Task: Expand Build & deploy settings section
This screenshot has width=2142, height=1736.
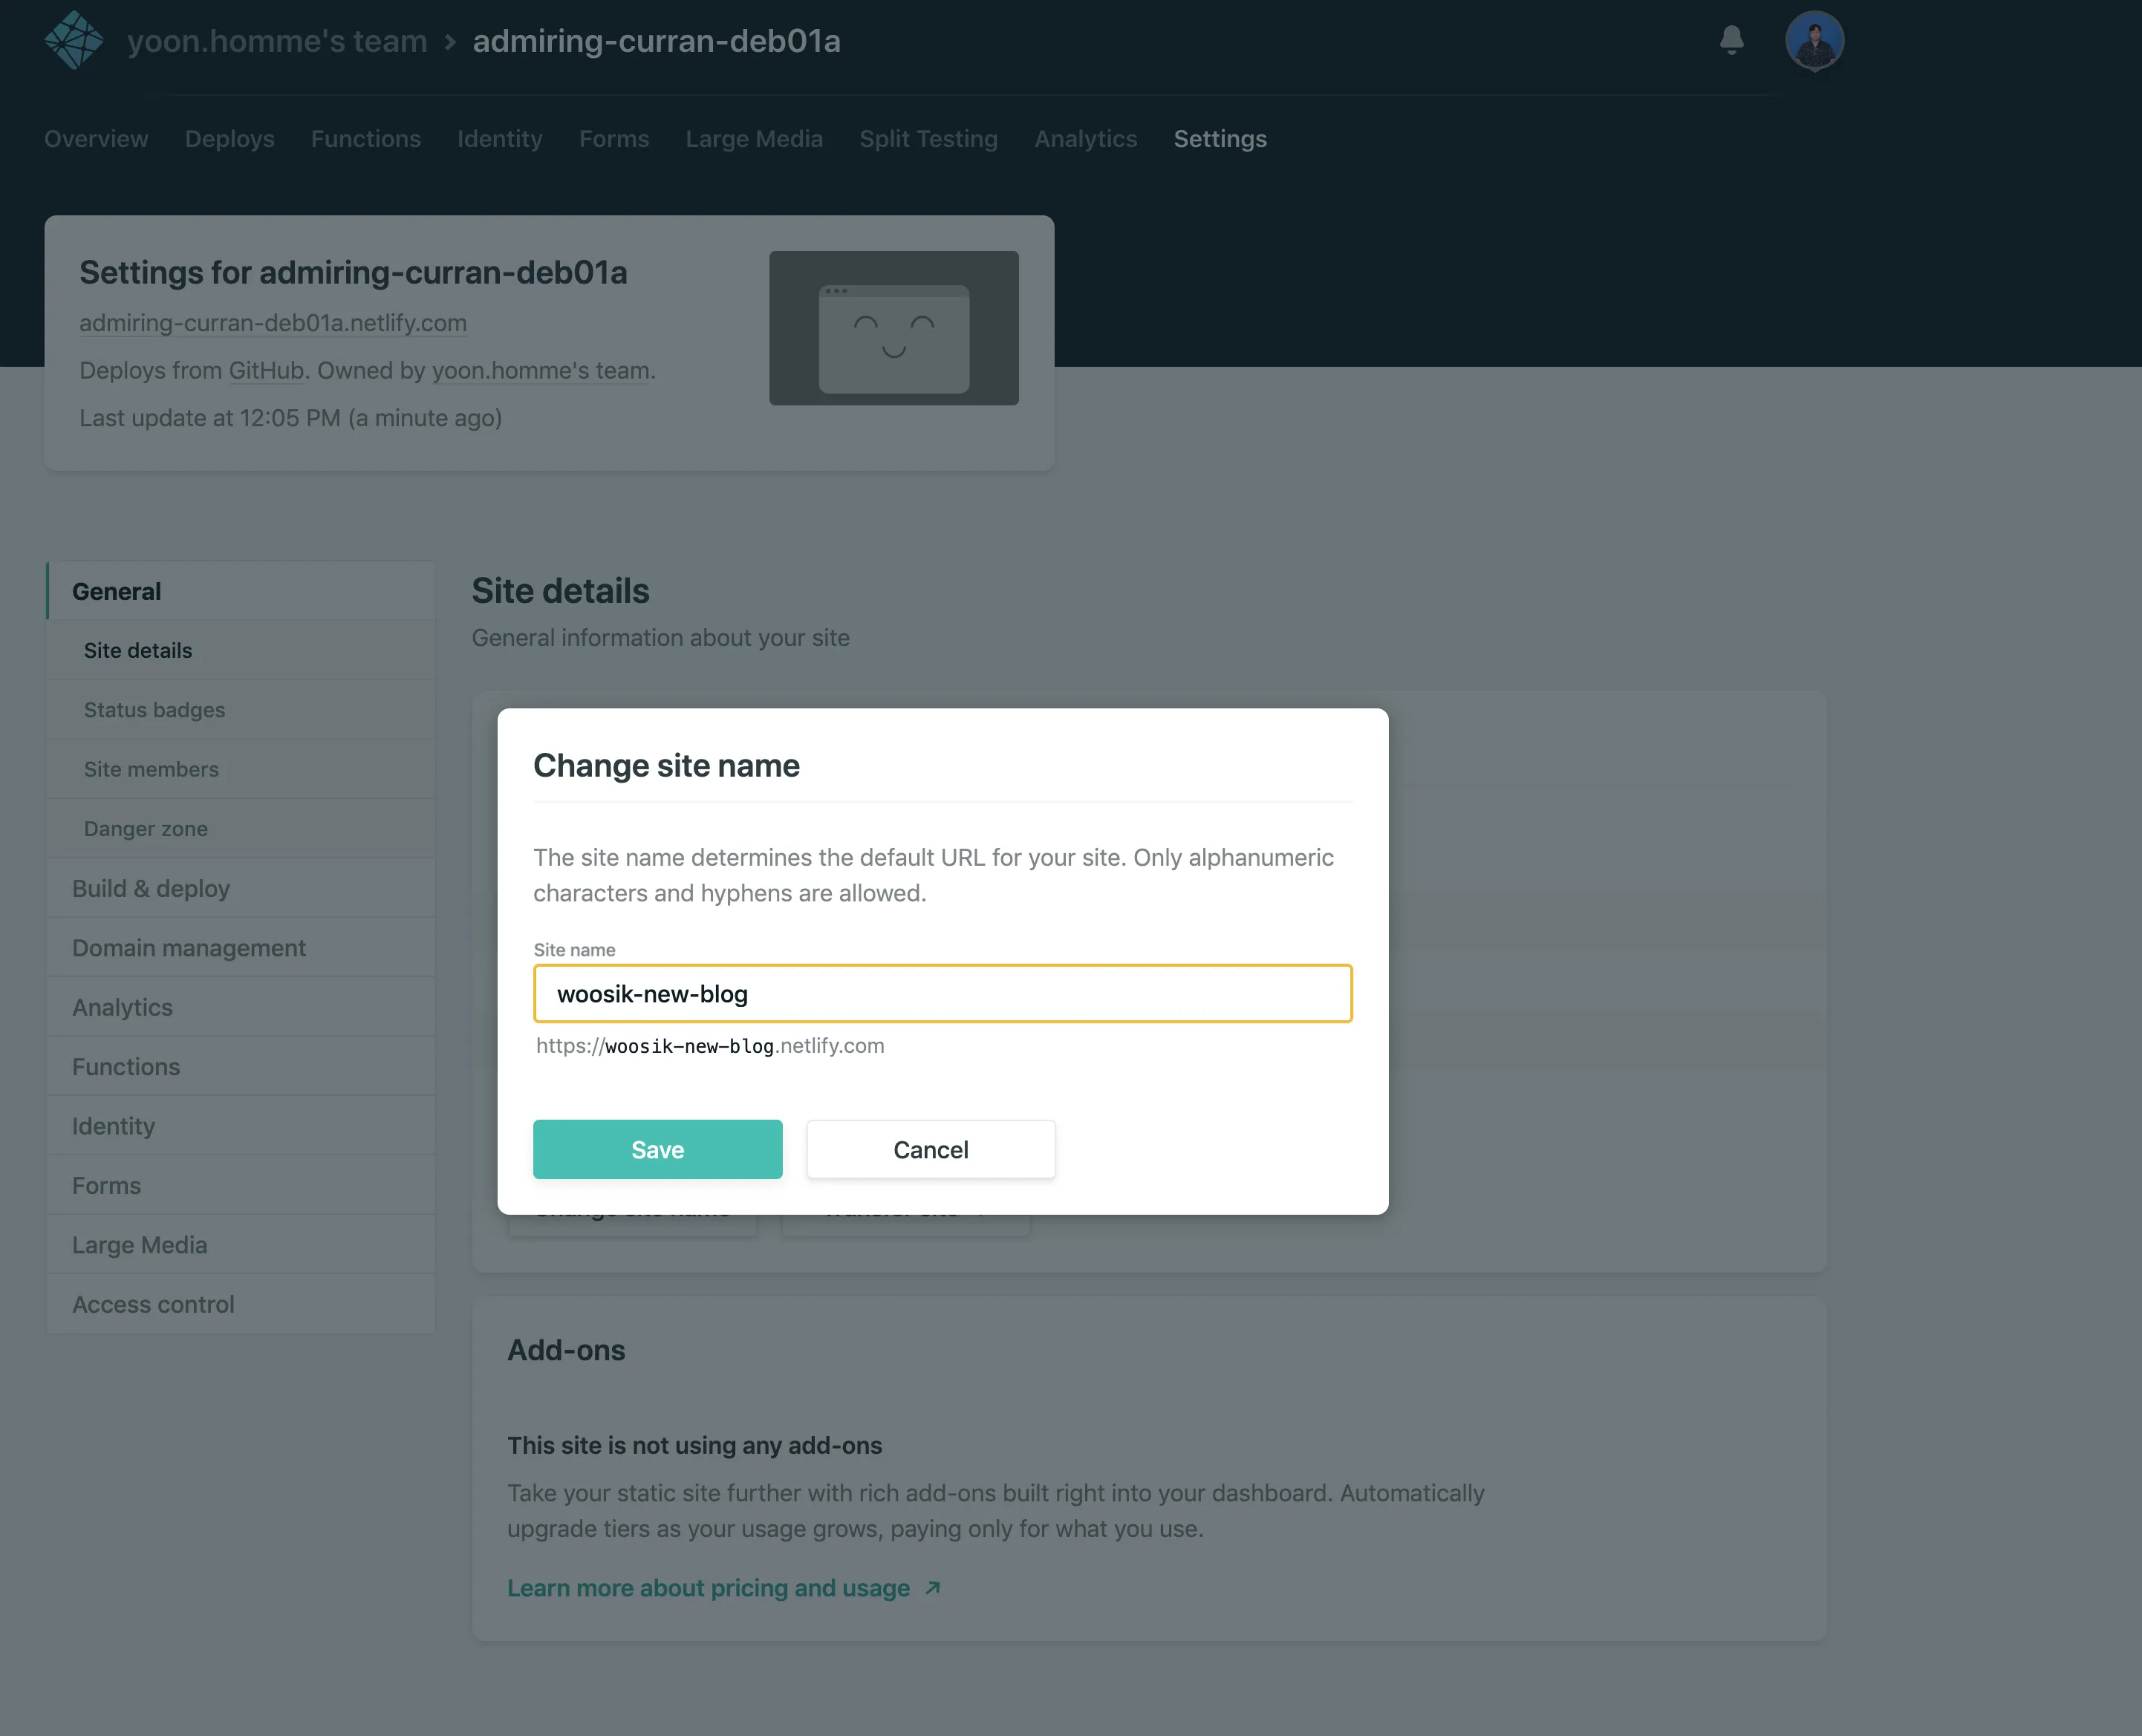Action: [151, 888]
